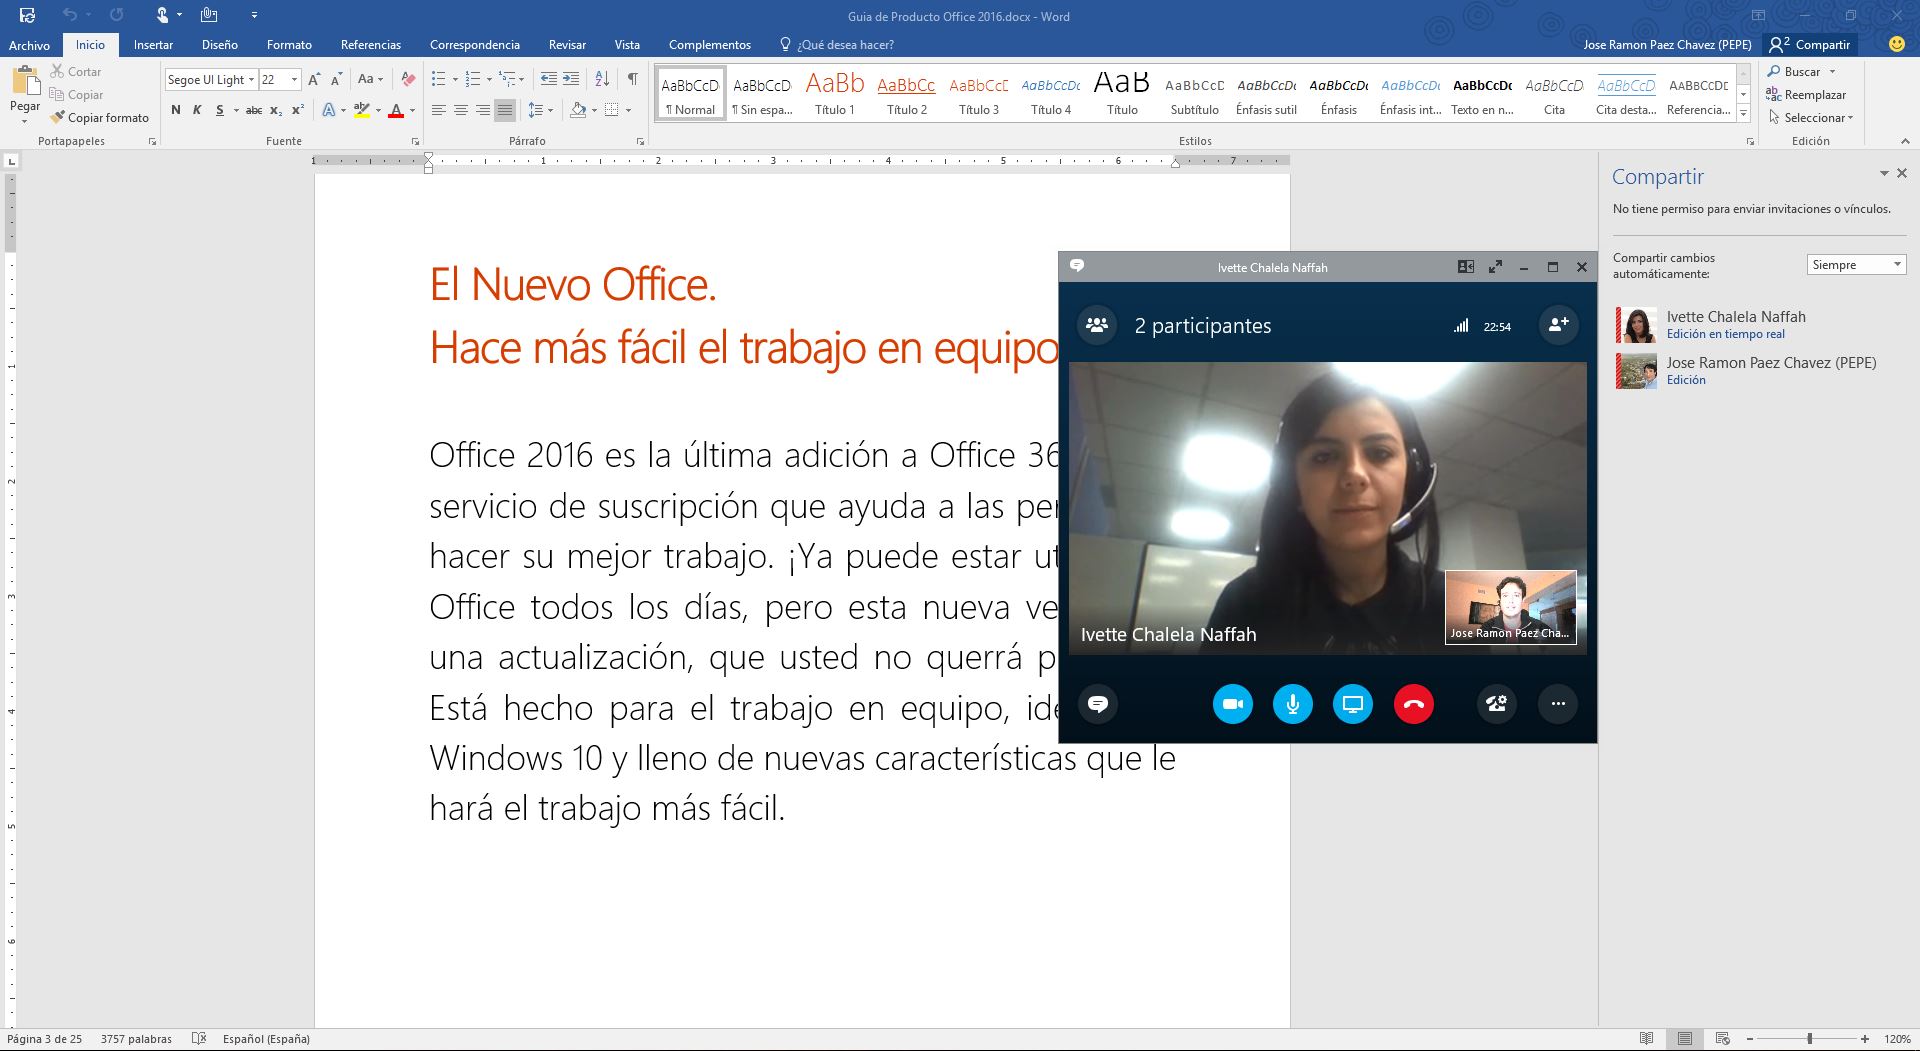Open call controls and devices button
The width and height of the screenshot is (1920, 1051).
[x=1497, y=704]
